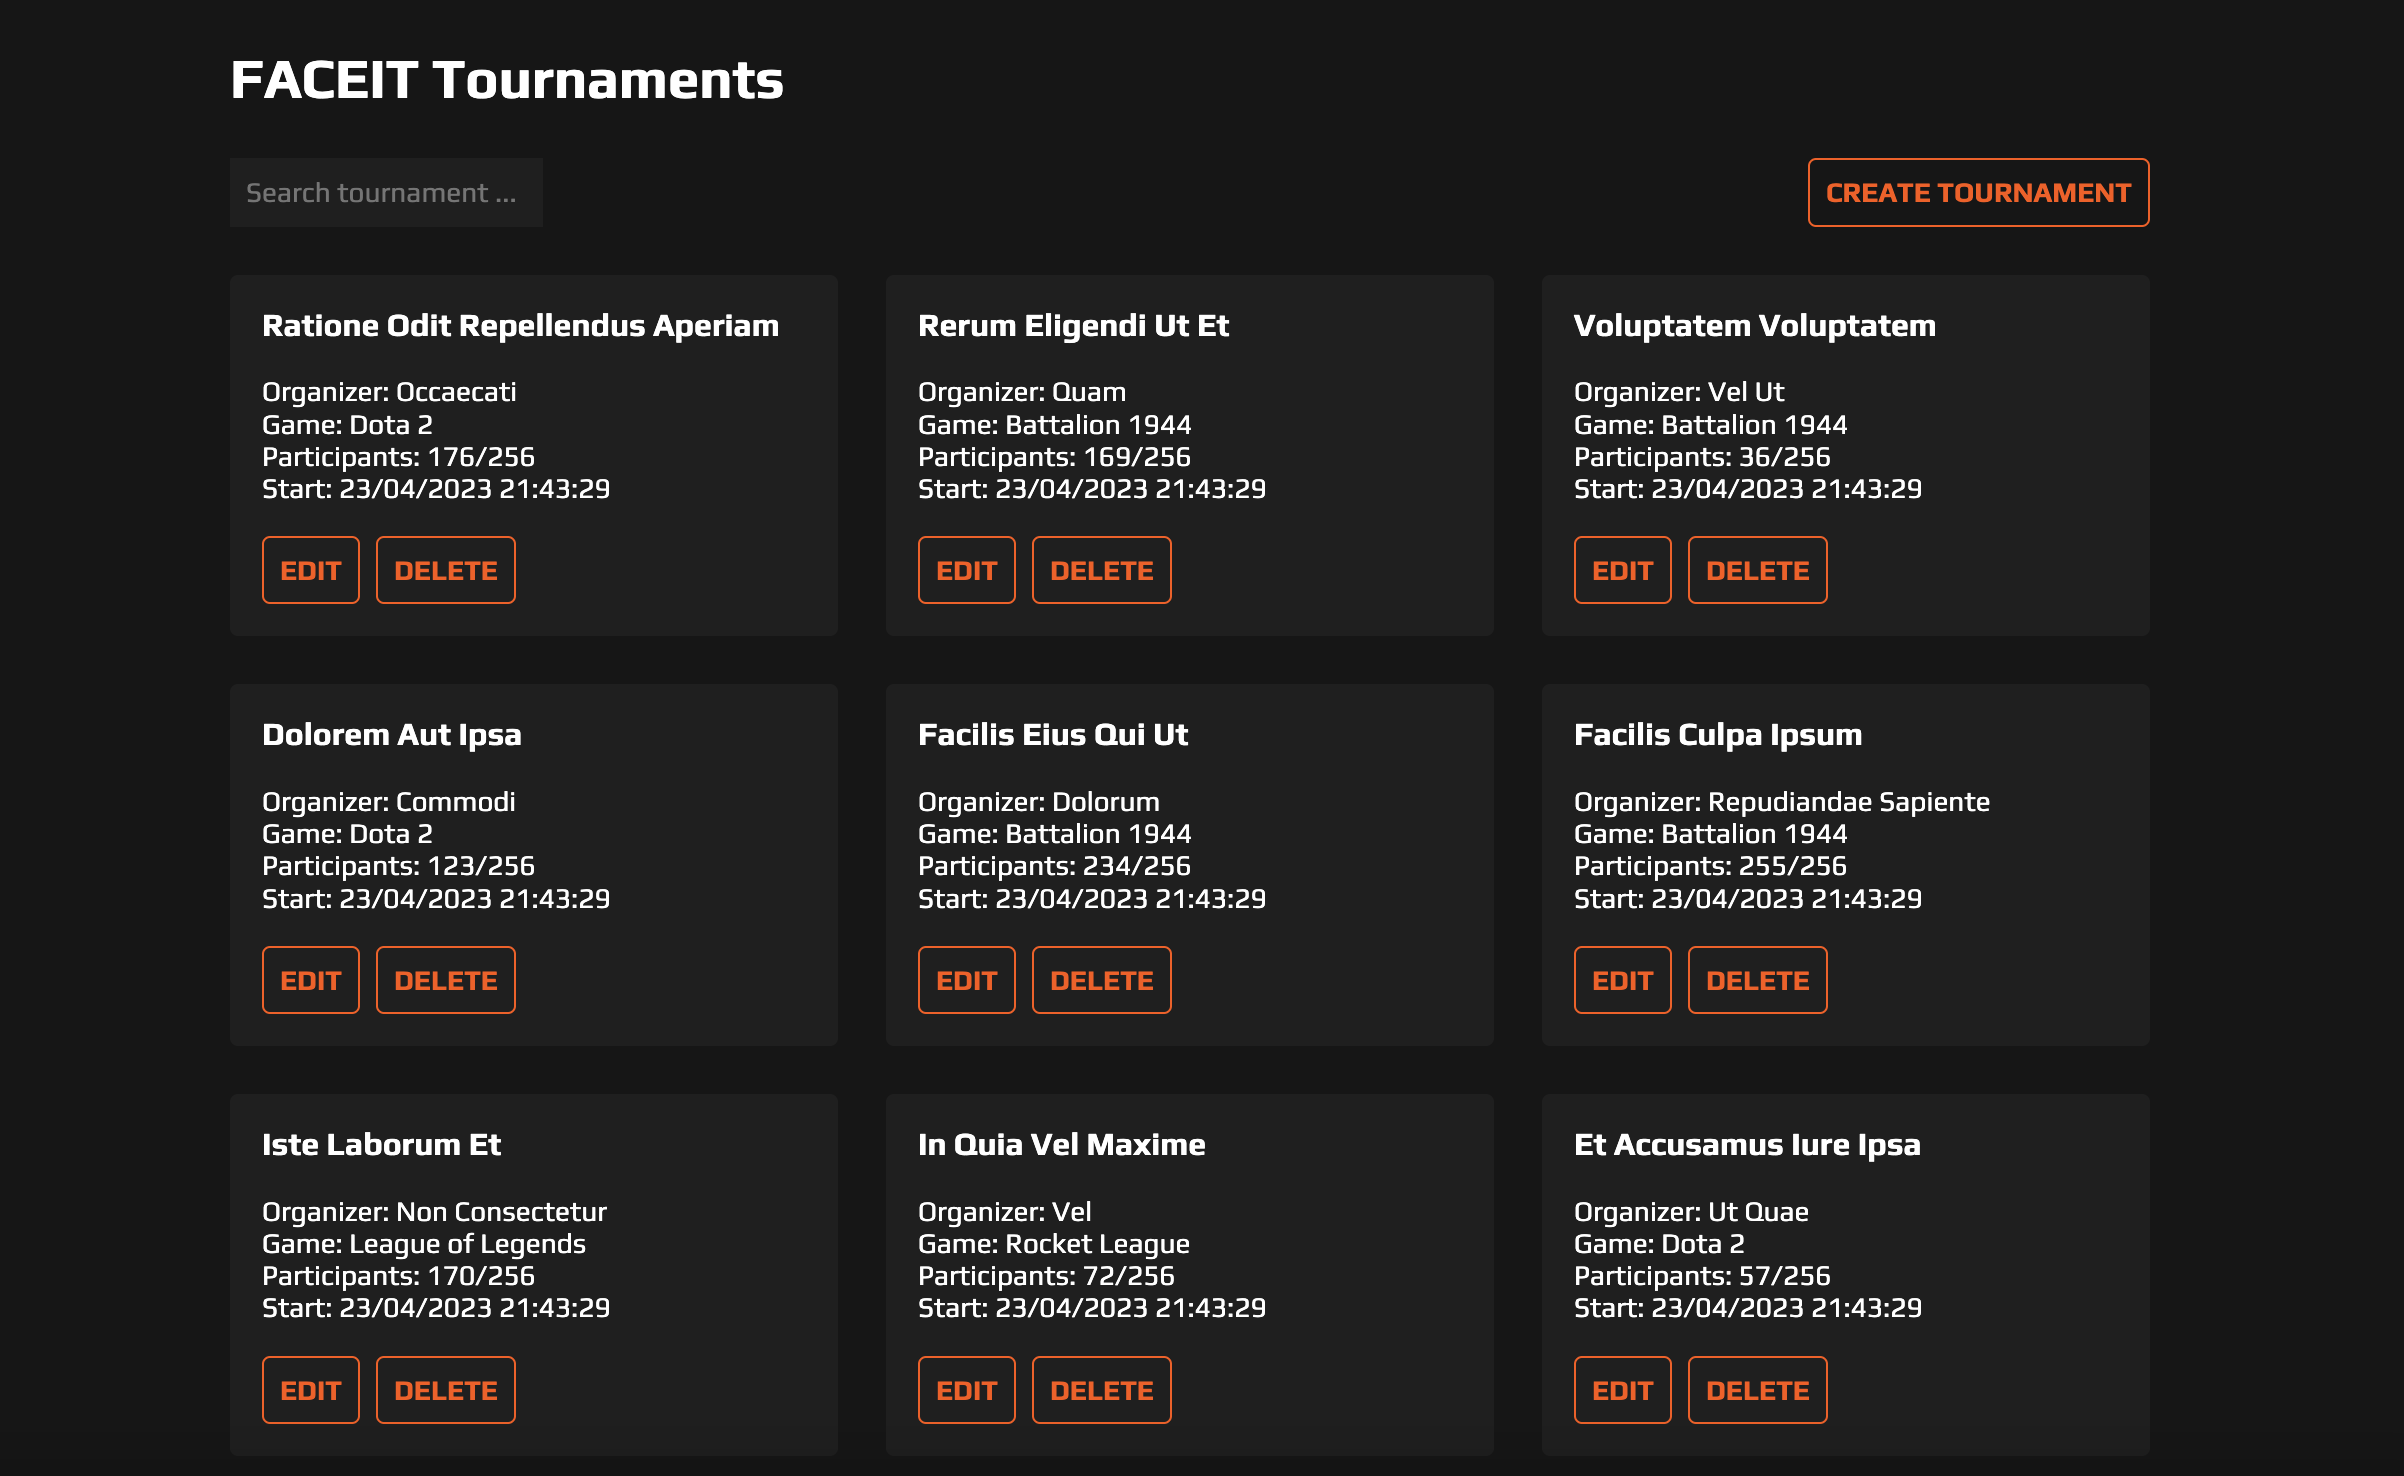2404x1476 pixels.
Task: Click the Create Tournament button
Action: pyautogui.click(x=1976, y=192)
